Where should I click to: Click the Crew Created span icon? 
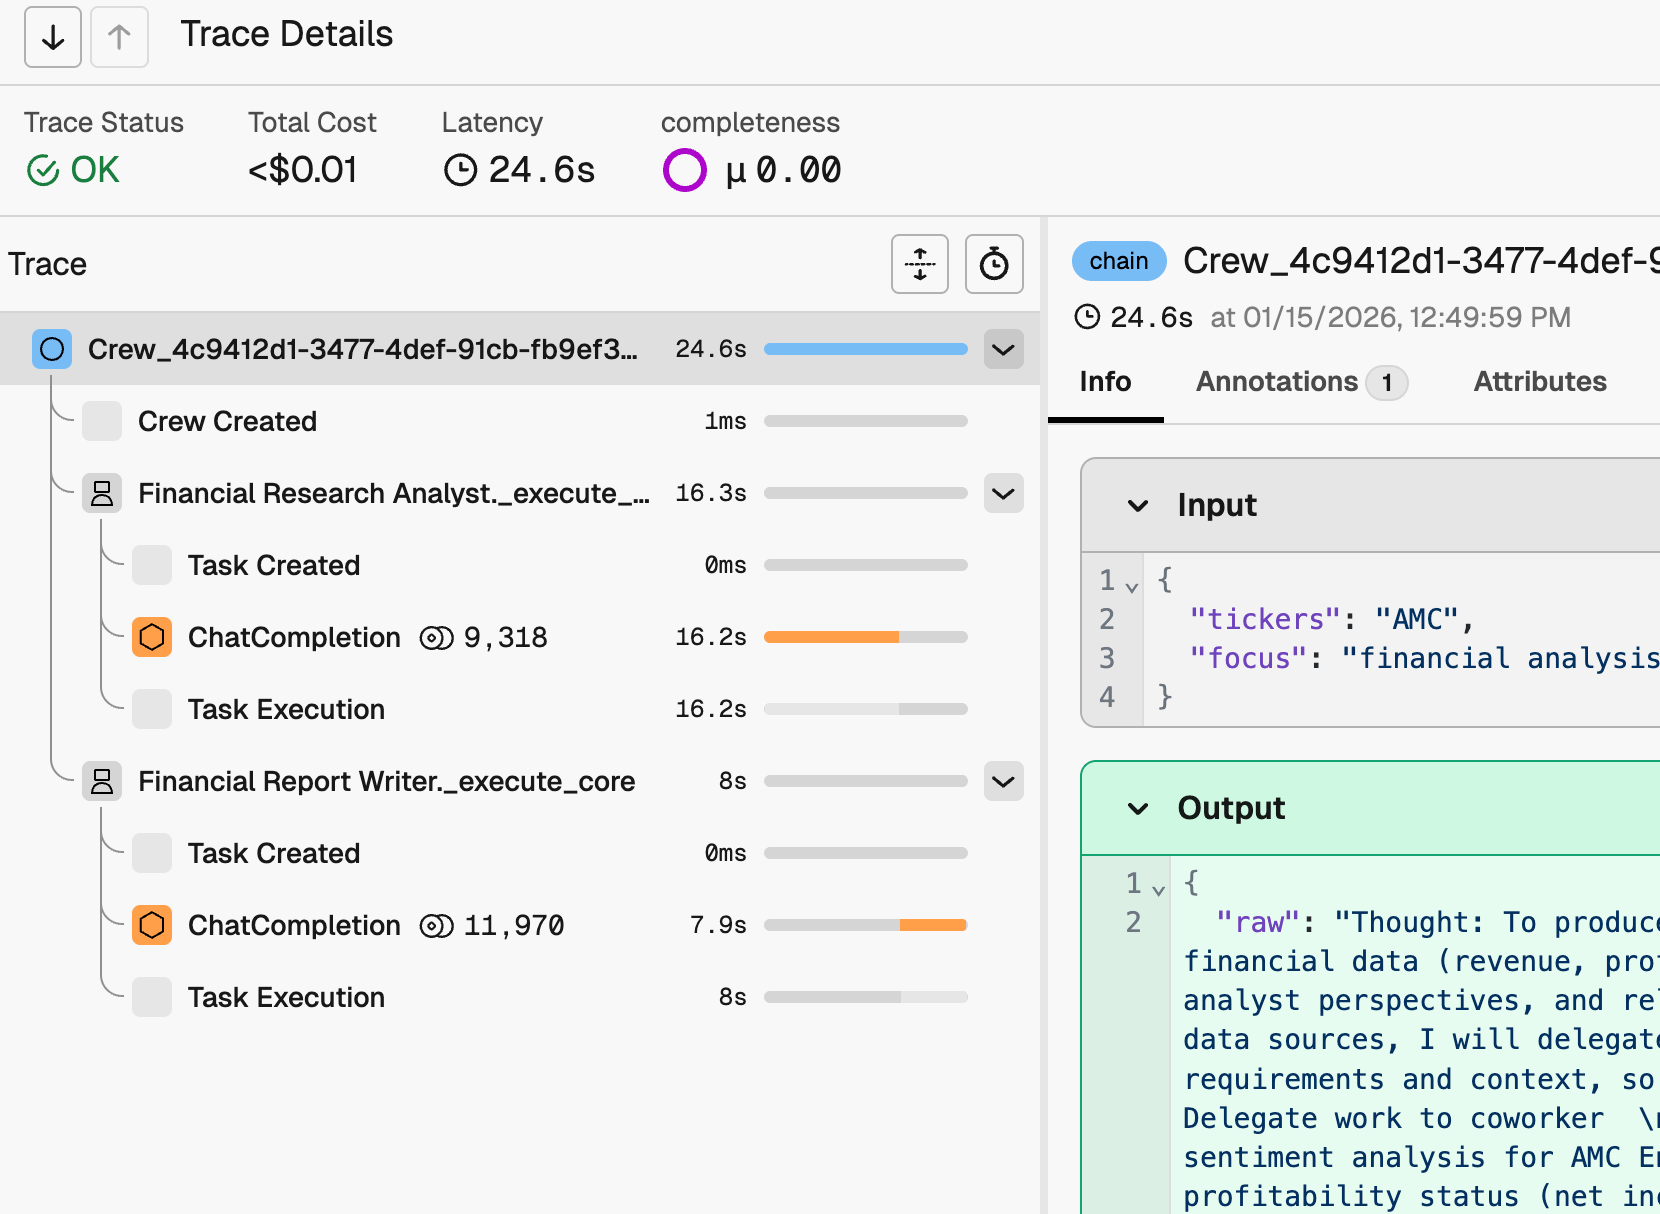(102, 421)
